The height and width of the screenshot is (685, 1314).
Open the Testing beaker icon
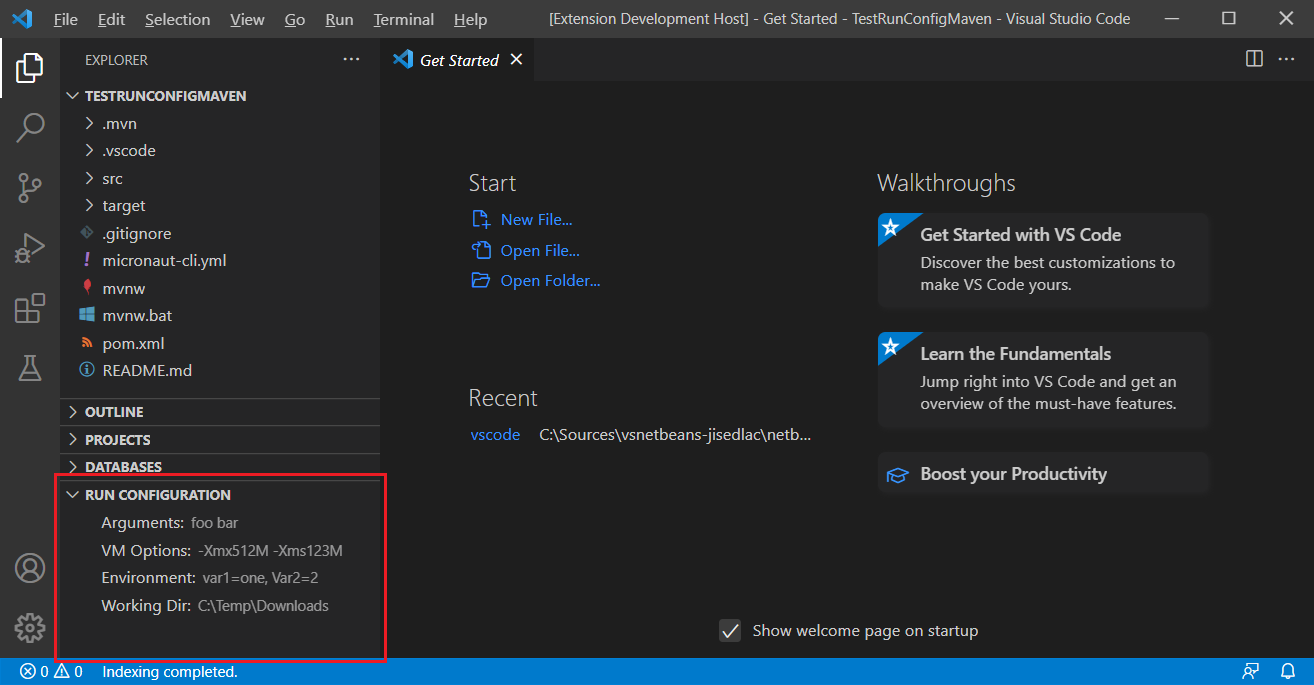[x=30, y=368]
